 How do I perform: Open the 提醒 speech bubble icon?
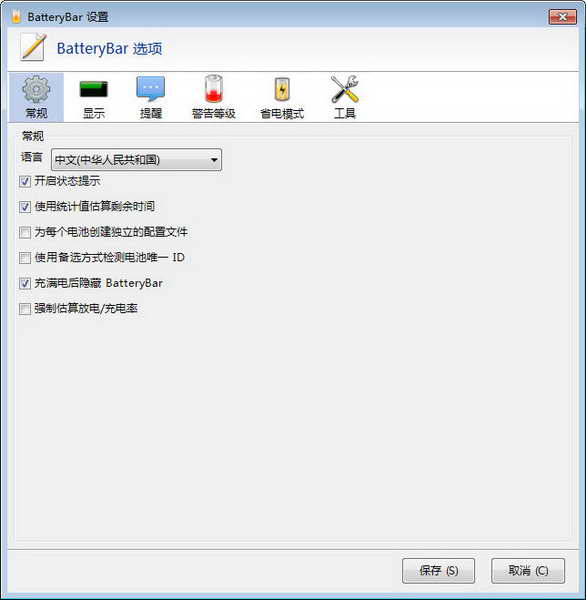pyautogui.click(x=151, y=88)
